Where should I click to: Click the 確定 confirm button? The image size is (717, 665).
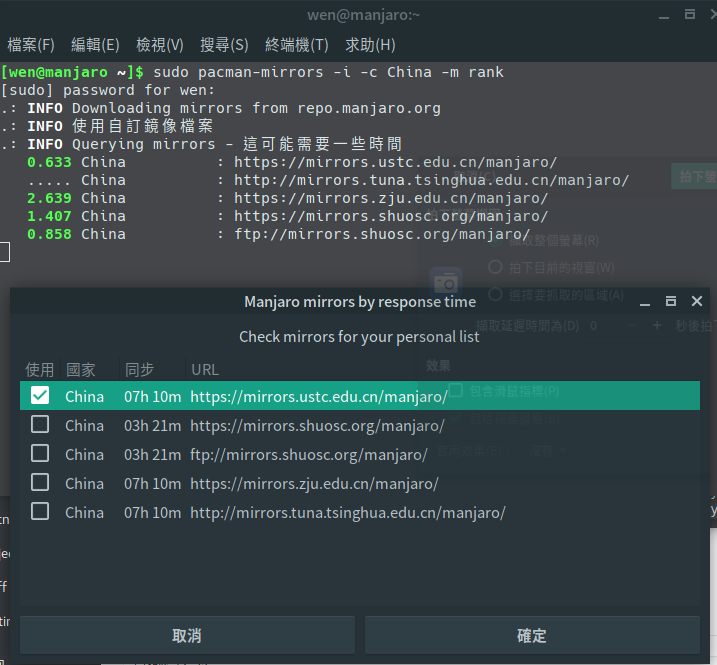532,635
